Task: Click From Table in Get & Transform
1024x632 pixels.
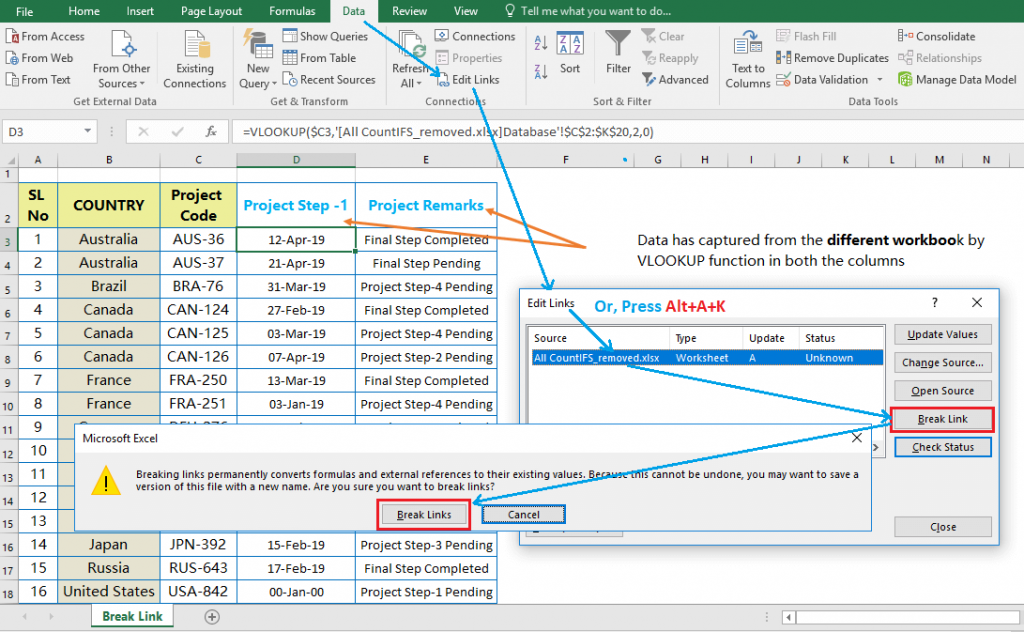Action: coord(320,58)
